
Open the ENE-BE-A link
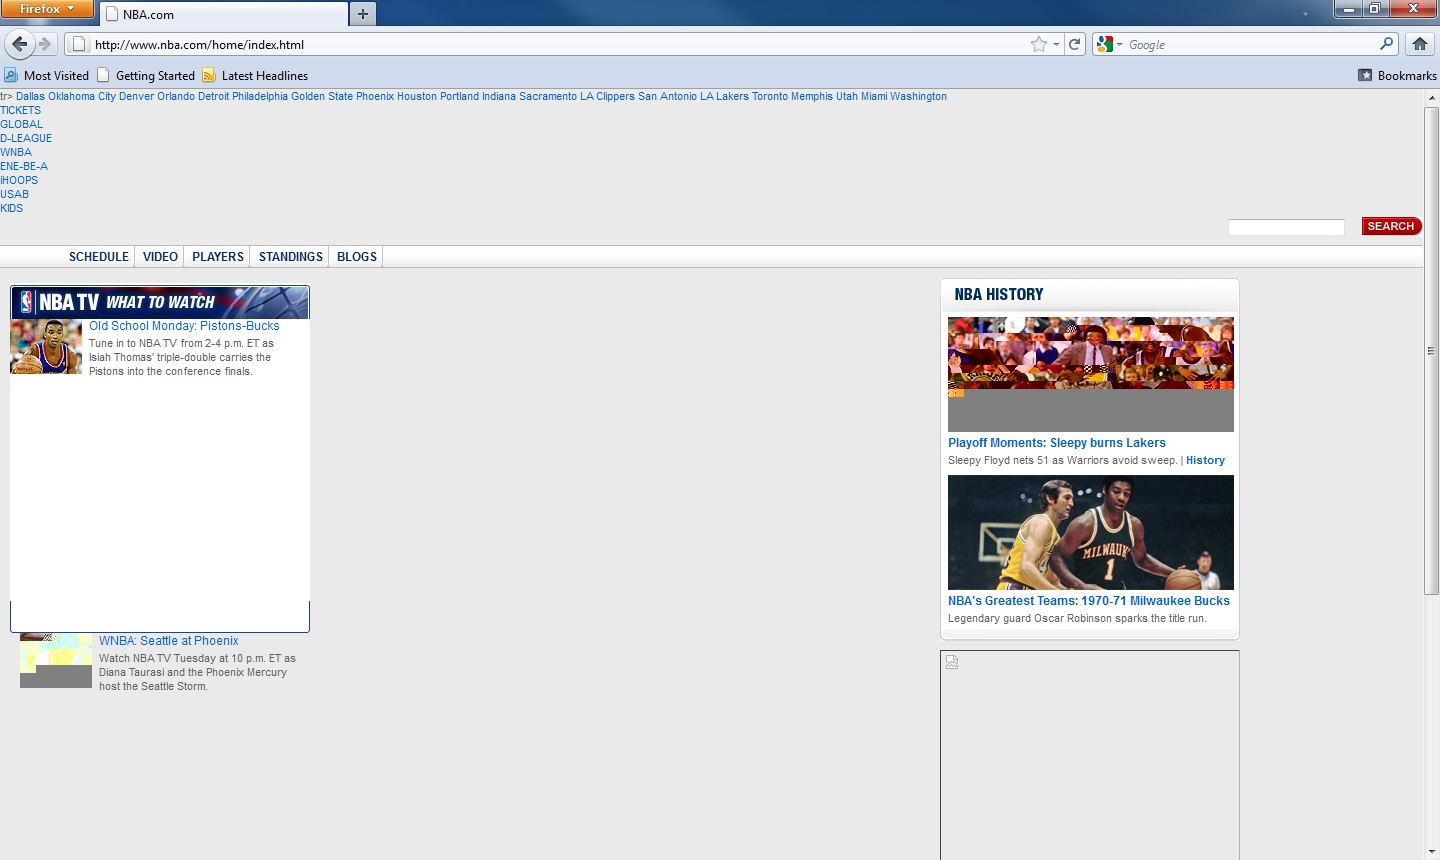coord(24,167)
